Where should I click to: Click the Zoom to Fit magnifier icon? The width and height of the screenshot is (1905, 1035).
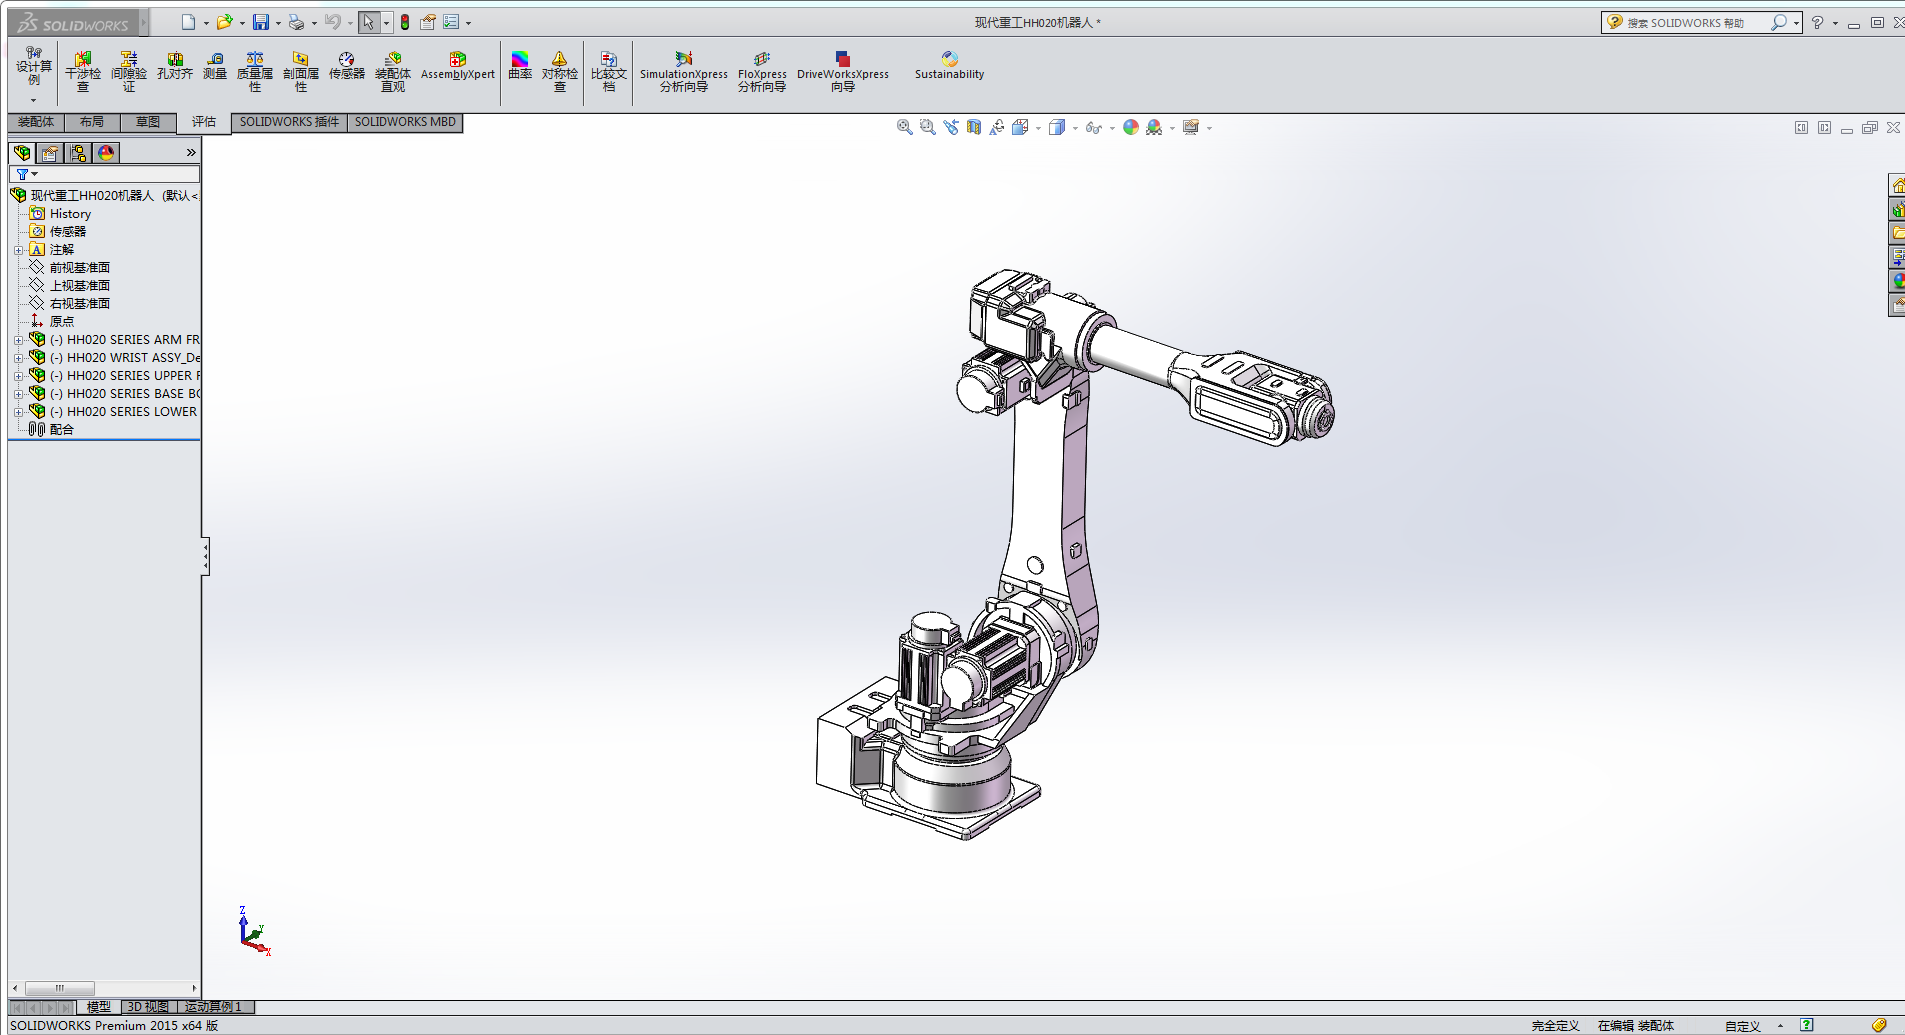point(904,127)
